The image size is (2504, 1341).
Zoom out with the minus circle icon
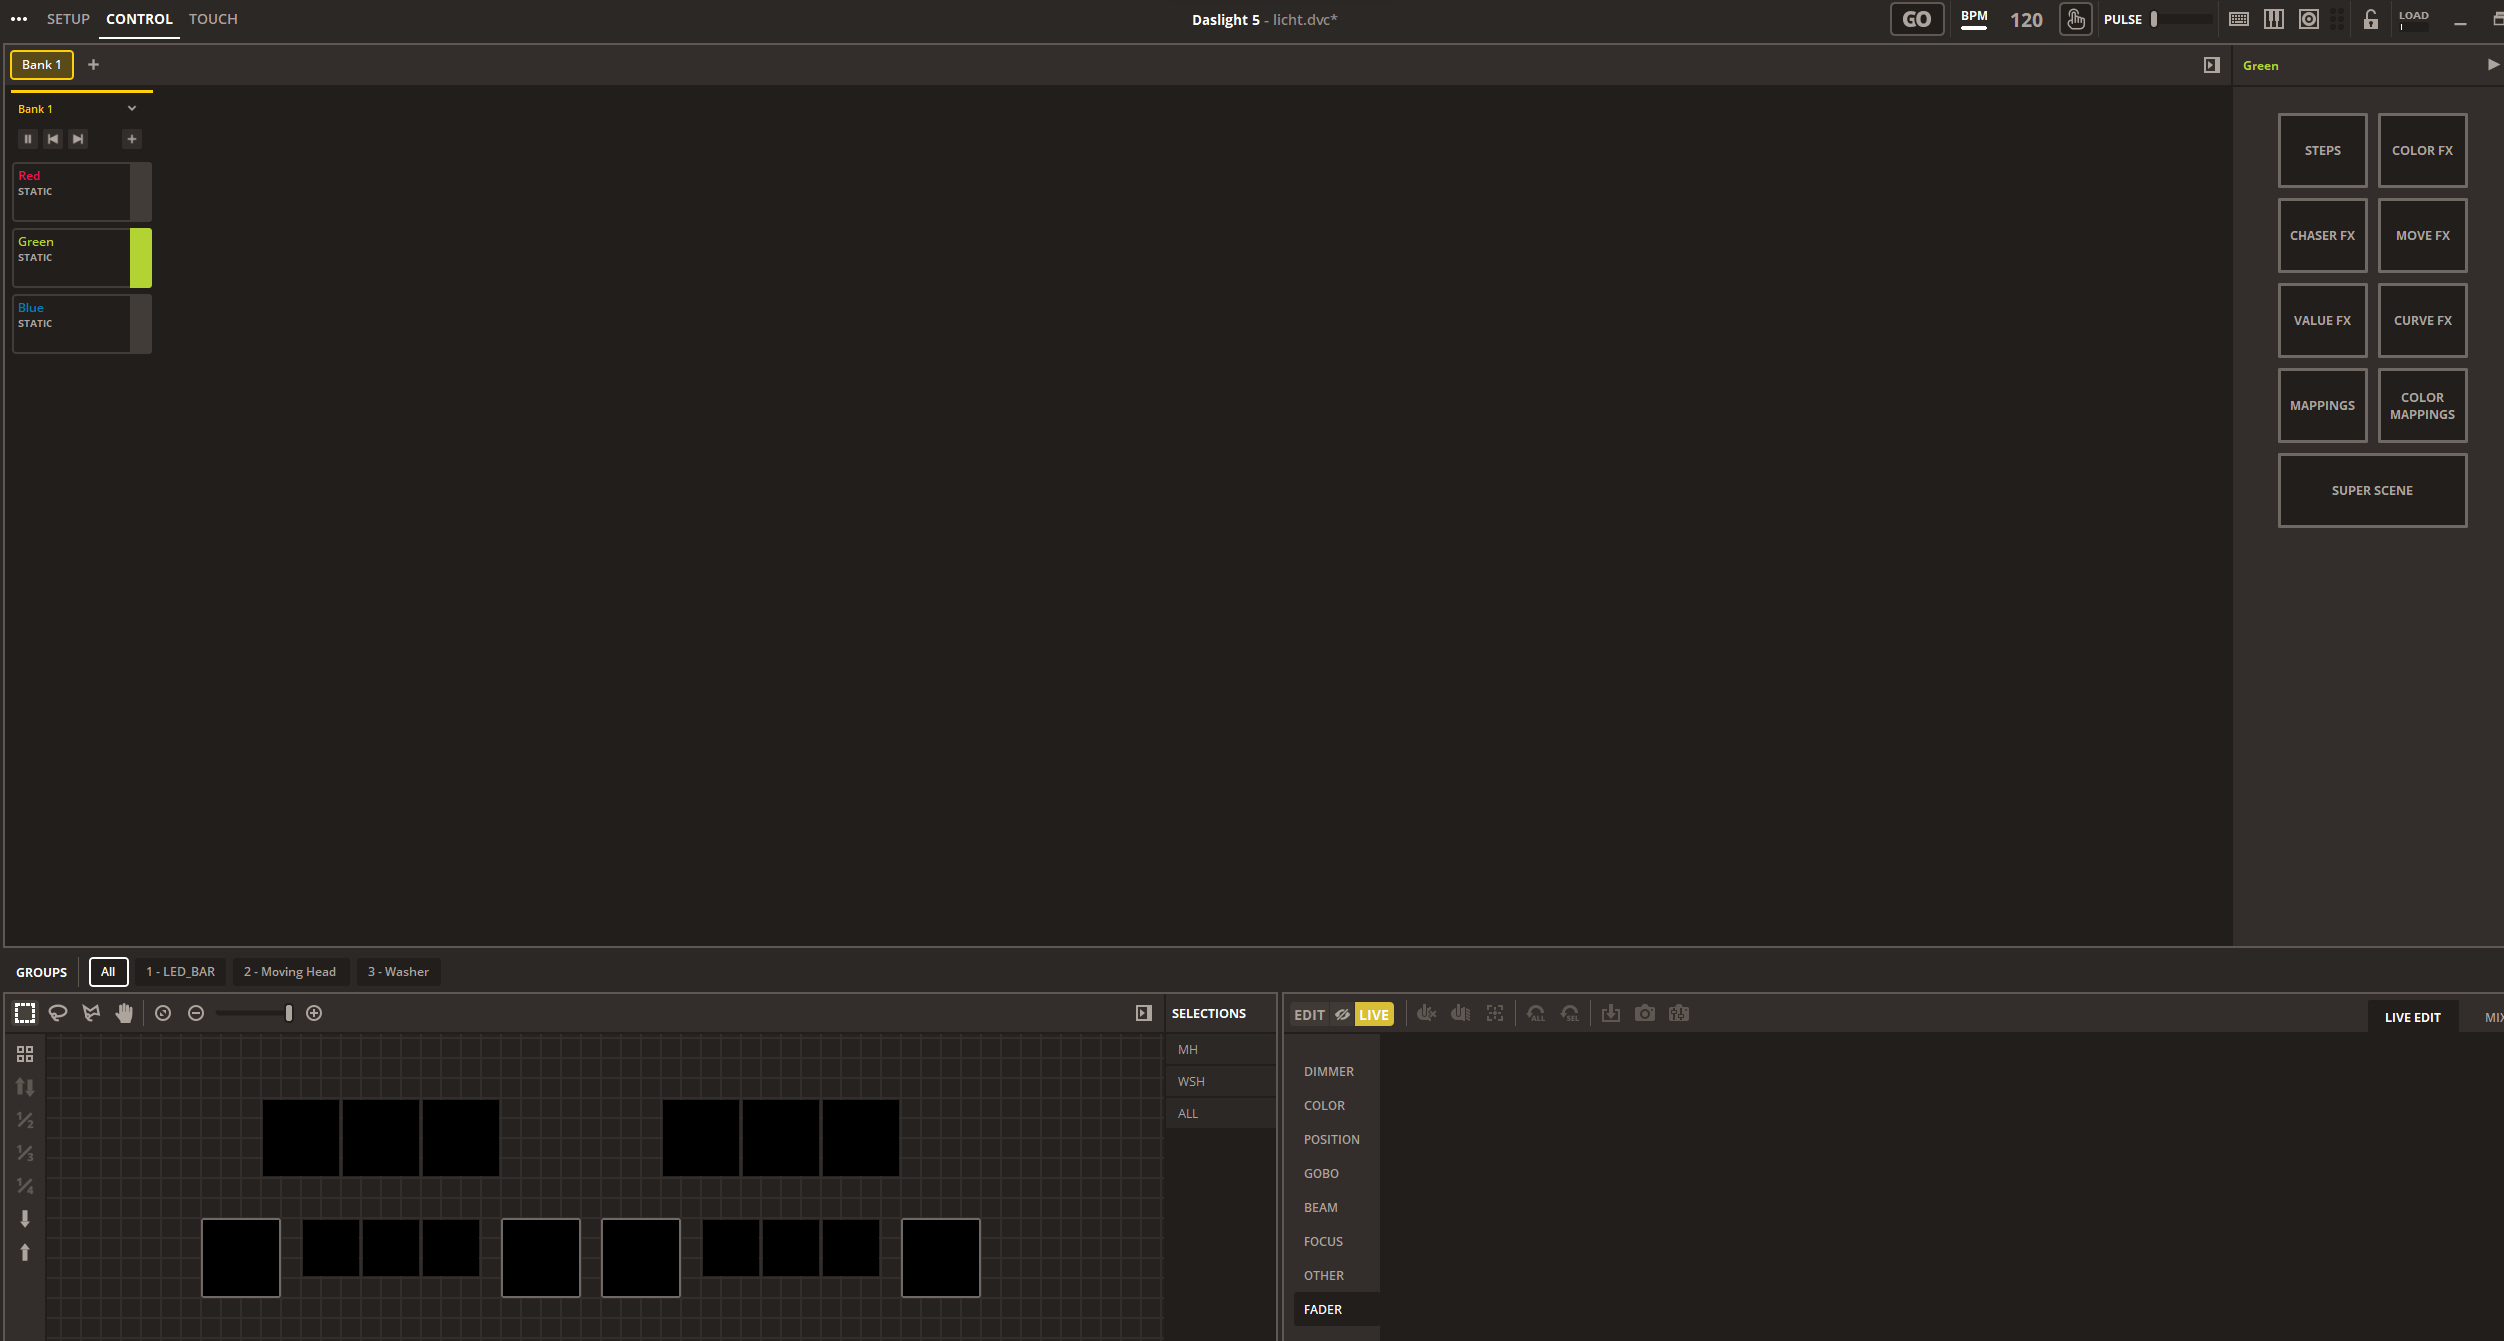pyautogui.click(x=196, y=1013)
